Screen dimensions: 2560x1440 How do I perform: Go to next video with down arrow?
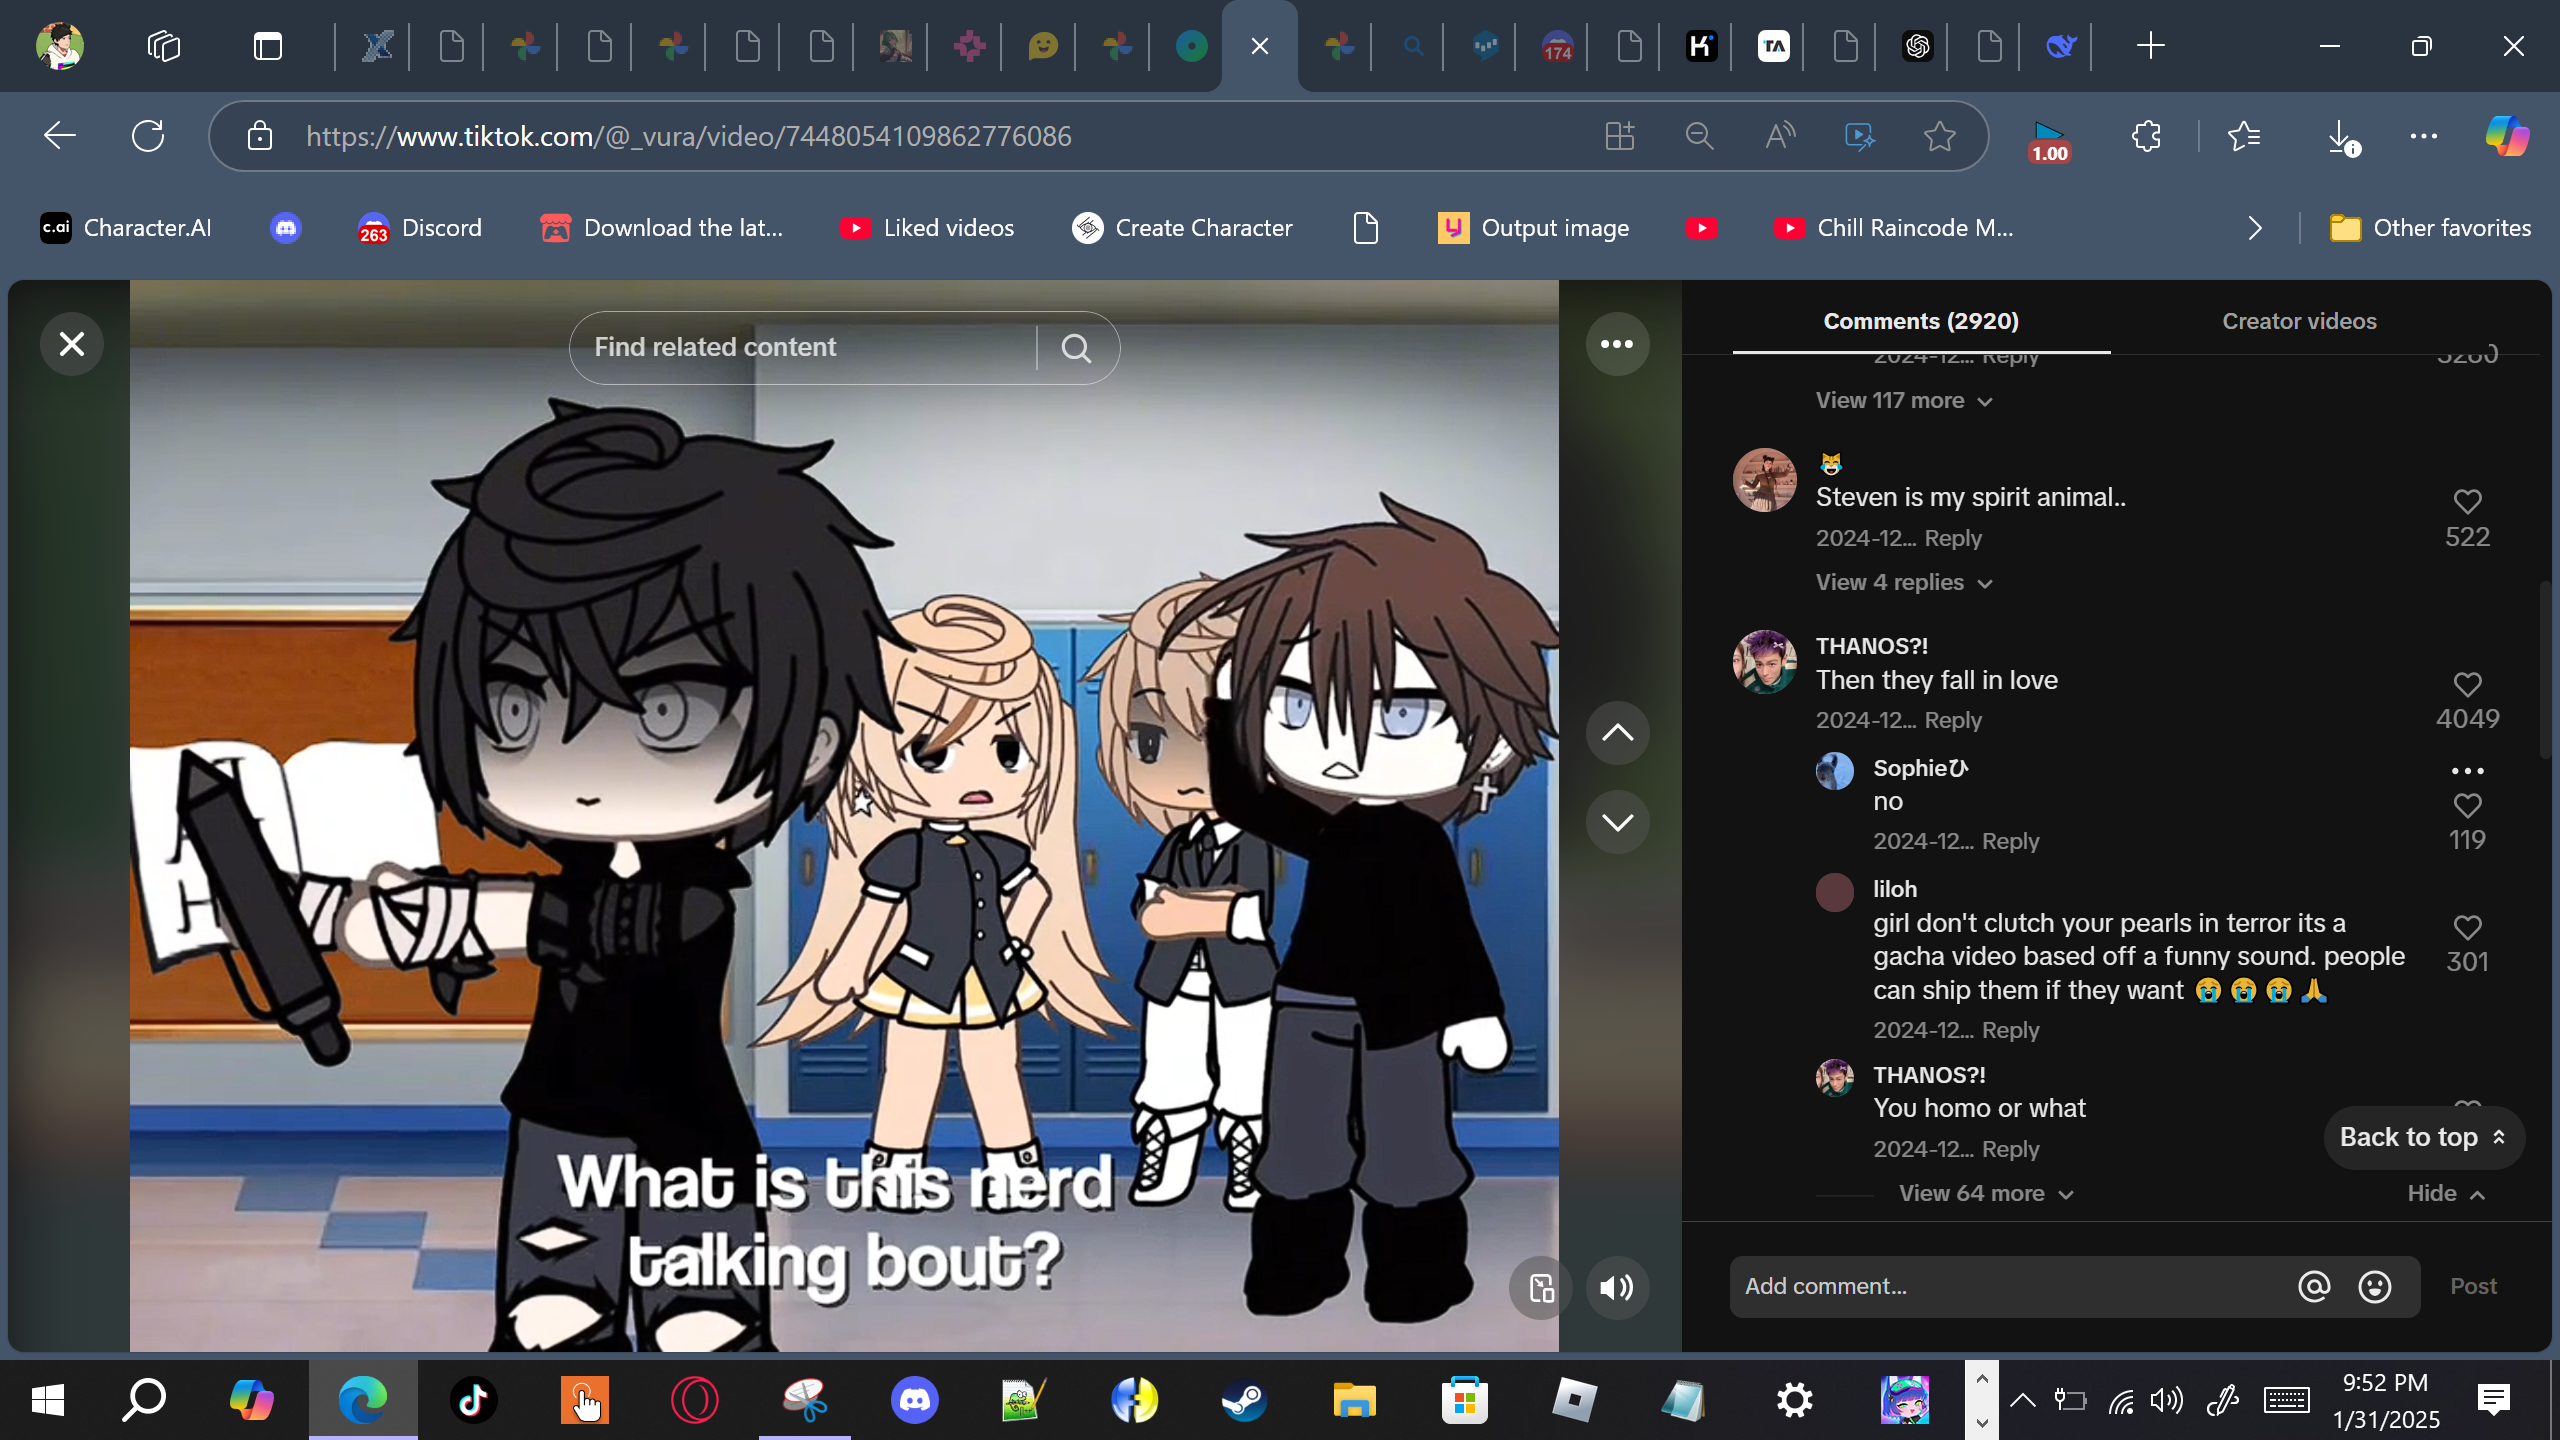click(1616, 822)
